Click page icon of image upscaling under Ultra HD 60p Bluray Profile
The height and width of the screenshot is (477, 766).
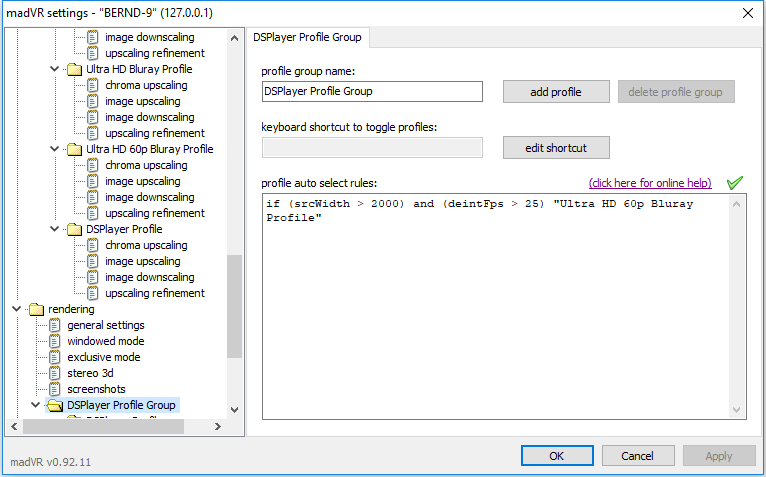pyautogui.click(x=93, y=181)
